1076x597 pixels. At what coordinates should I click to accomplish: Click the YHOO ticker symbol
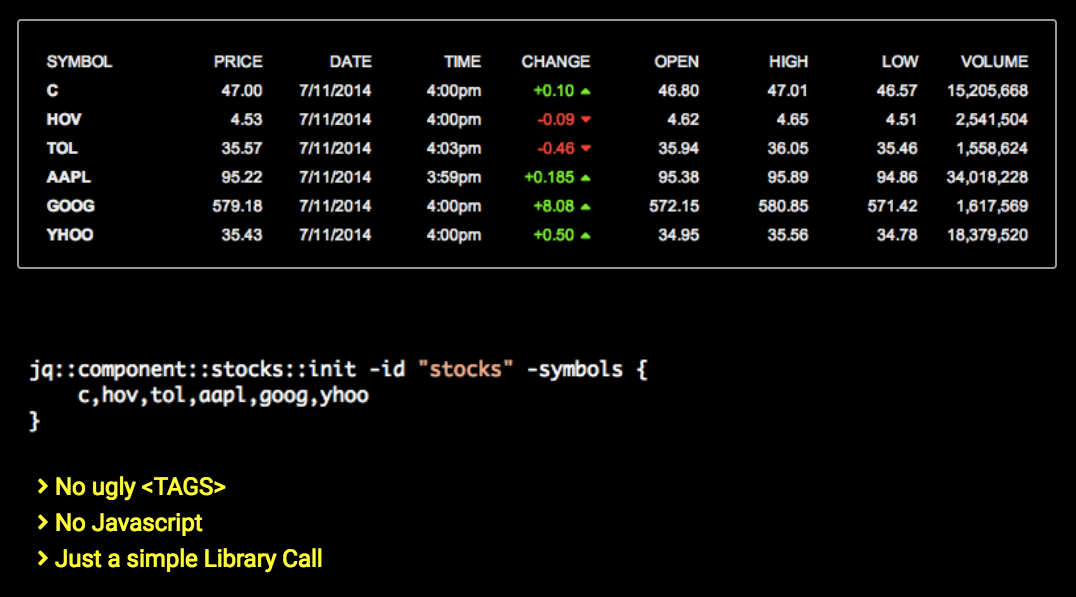point(69,235)
